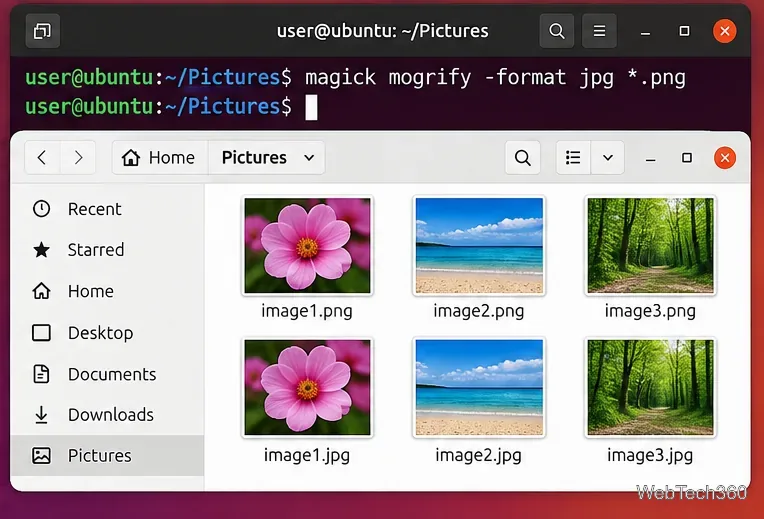Image resolution: width=764 pixels, height=519 pixels.
Task: Open Downloads in the sidebar
Action: click(x=107, y=415)
